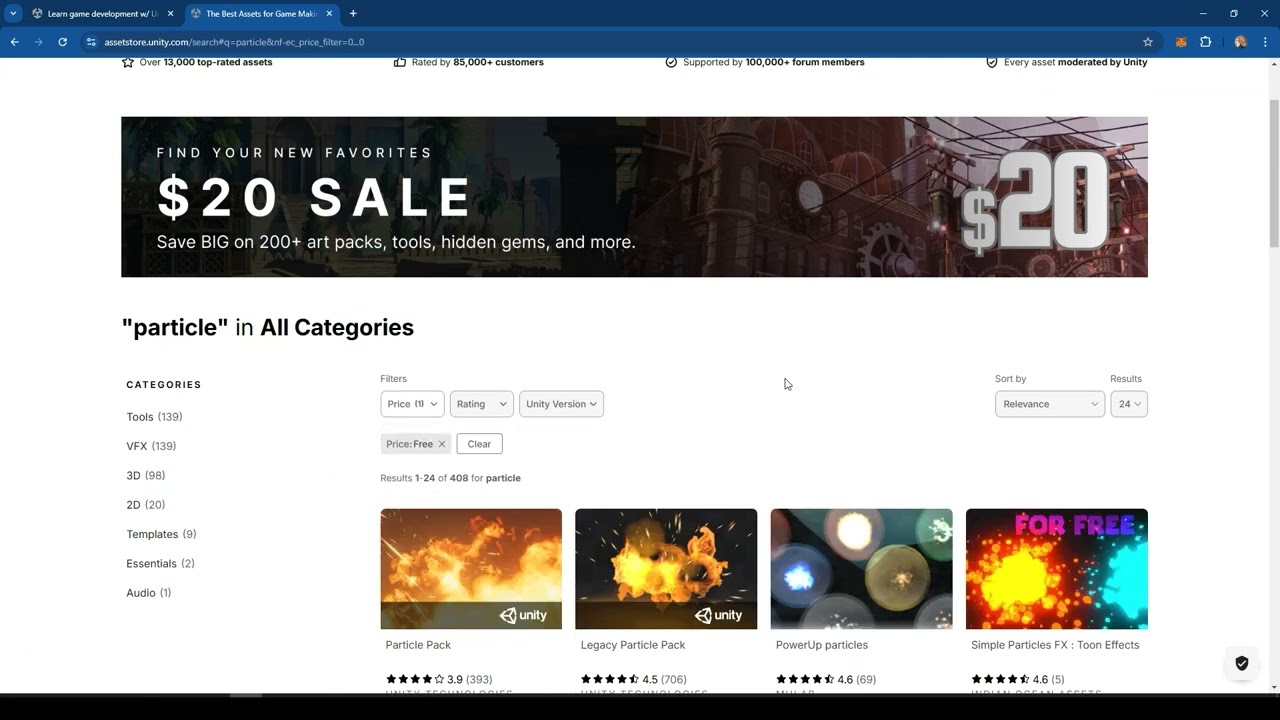Clear all applied filters
Viewport: 1280px width, 720px height.
tap(479, 444)
